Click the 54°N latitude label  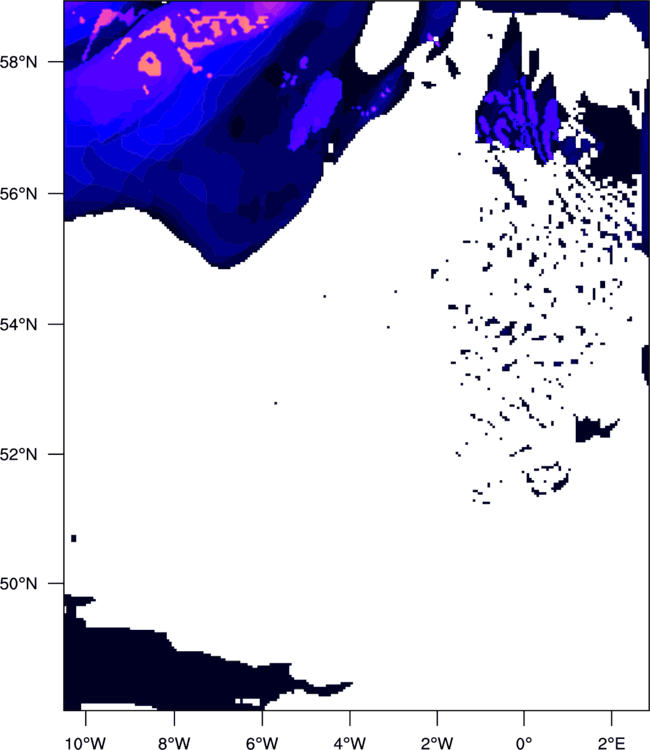tap(18, 324)
